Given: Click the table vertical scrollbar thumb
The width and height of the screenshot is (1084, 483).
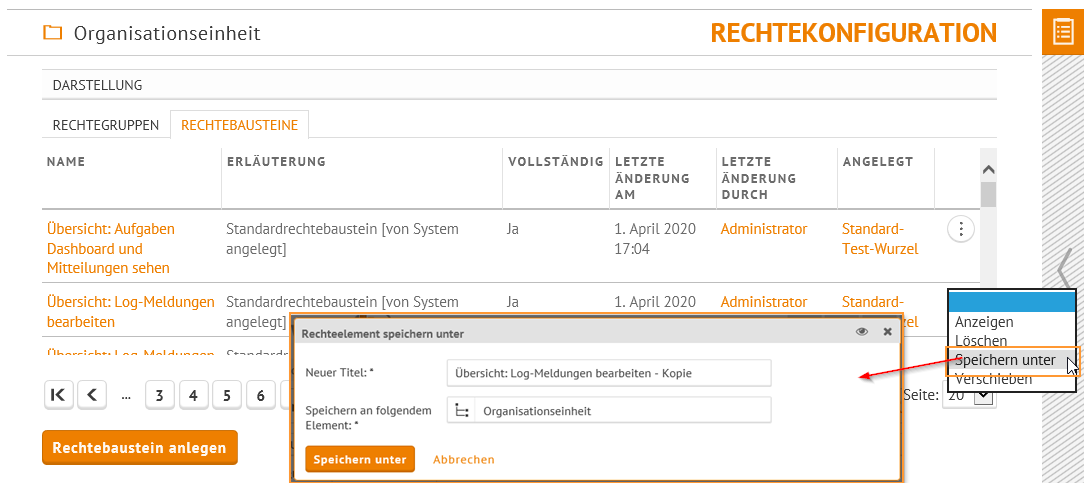Looking at the screenshot, I should pyautogui.click(x=989, y=194).
